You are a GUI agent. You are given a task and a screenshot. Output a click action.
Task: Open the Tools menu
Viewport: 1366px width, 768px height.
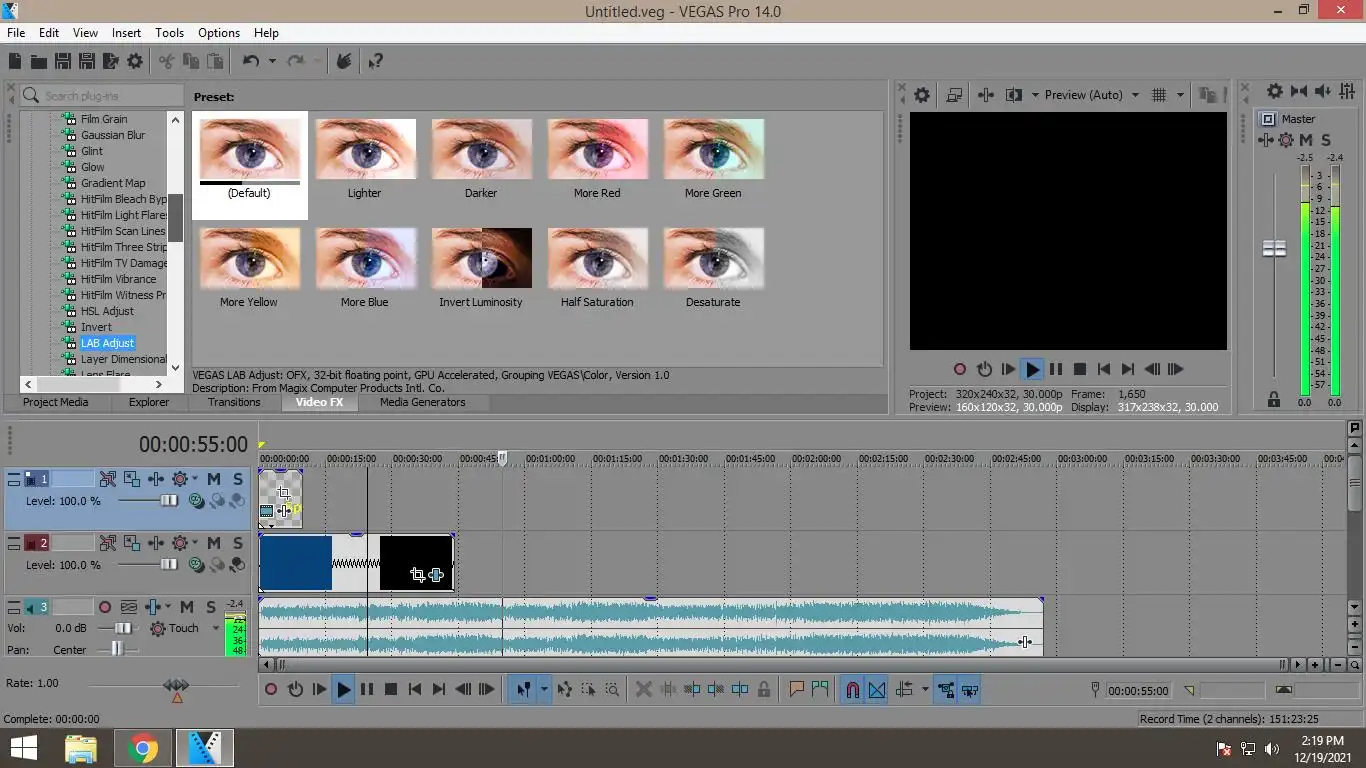[169, 33]
